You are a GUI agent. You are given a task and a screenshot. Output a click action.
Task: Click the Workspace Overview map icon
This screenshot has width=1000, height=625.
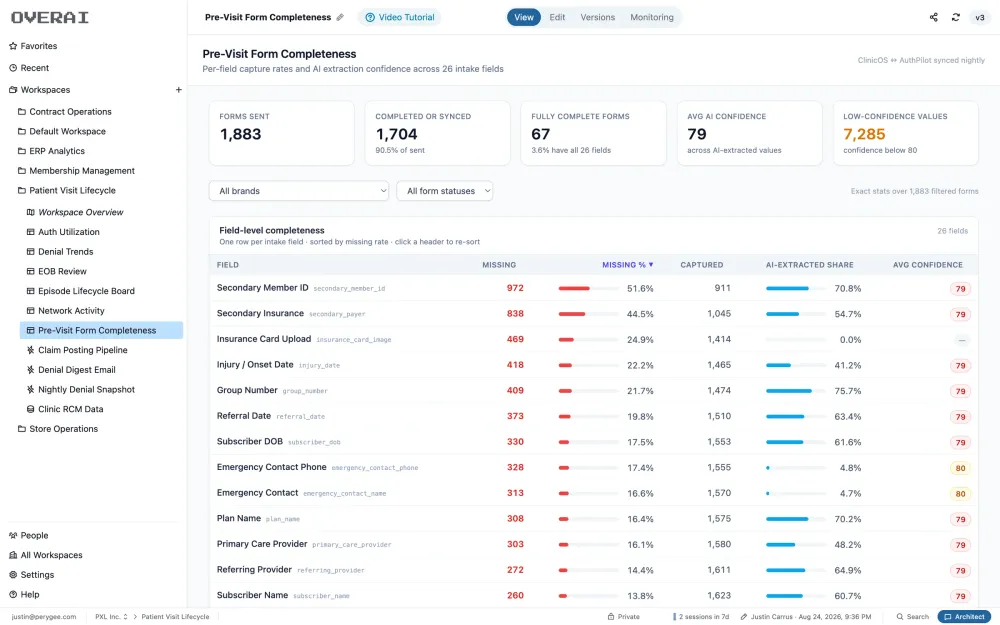click(31, 212)
